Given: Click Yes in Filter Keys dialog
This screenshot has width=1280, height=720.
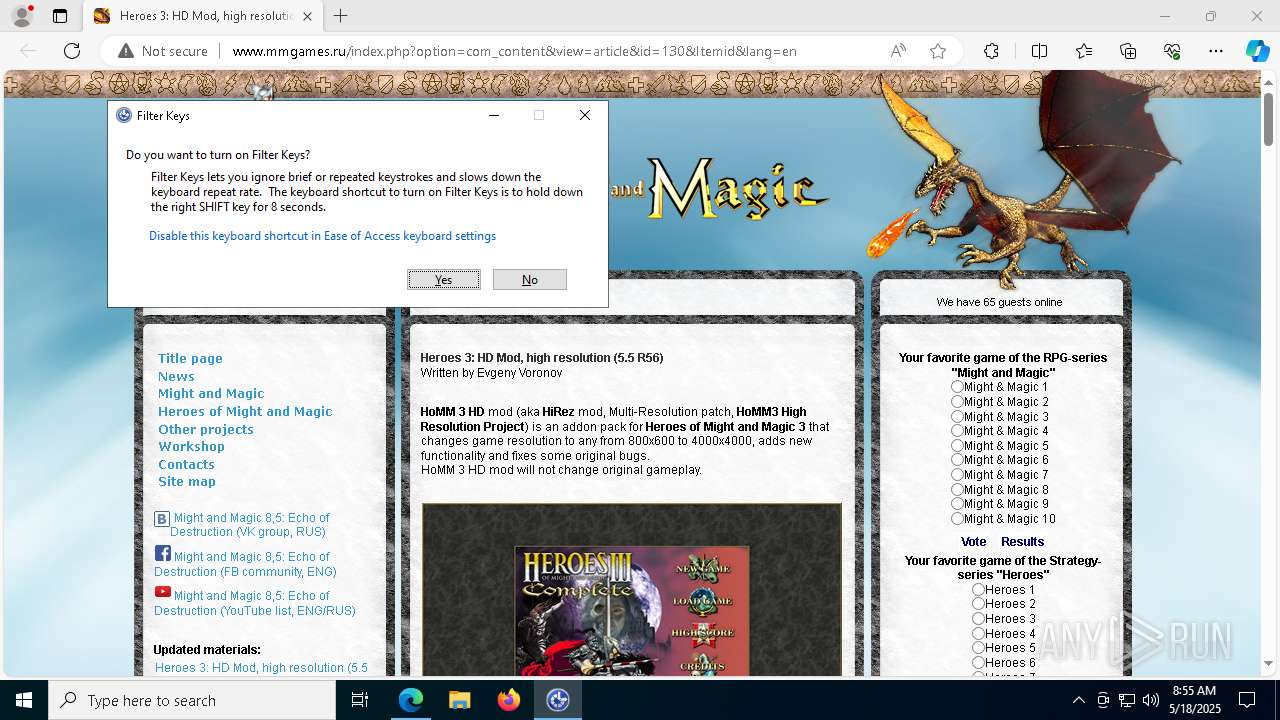Looking at the screenshot, I should [444, 280].
